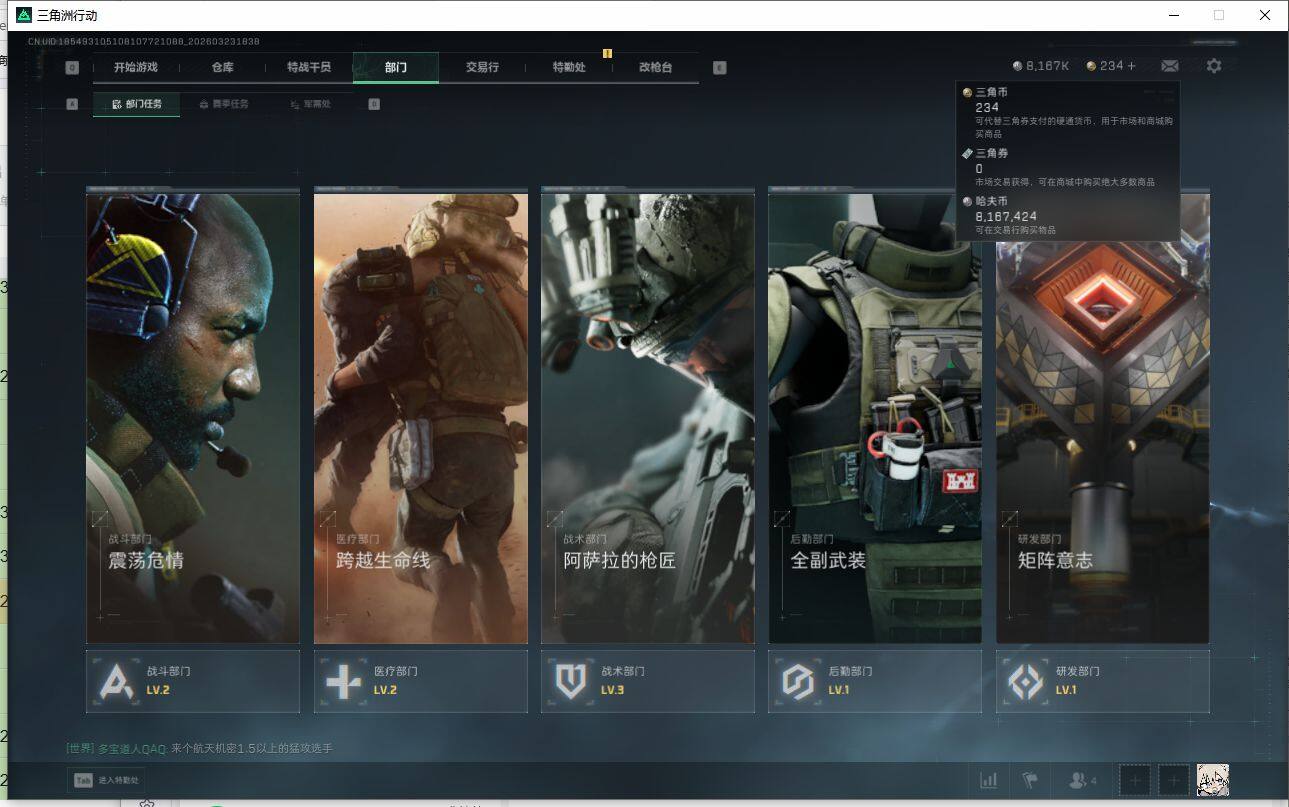1289x807 pixels.
Task: Click the 哈夫币 entry in currency tooltip
Action: click(1066, 215)
